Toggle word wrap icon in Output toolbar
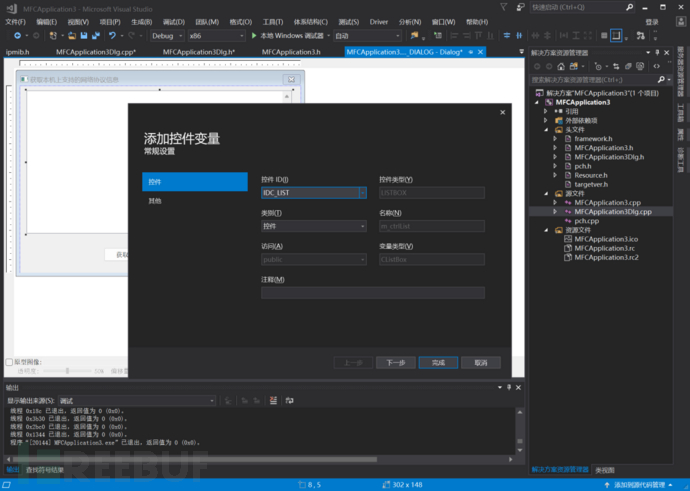Viewport: 690px width, 491px height. (x=288, y=400)
